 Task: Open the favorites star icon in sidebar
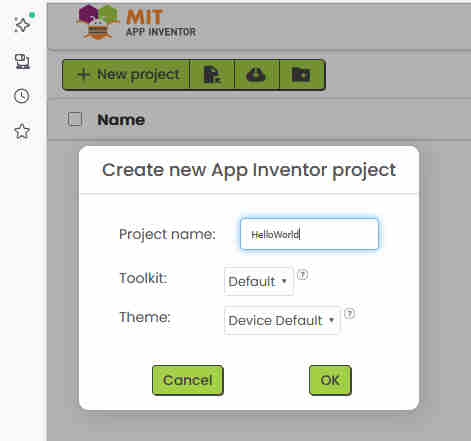coord(22,131)
